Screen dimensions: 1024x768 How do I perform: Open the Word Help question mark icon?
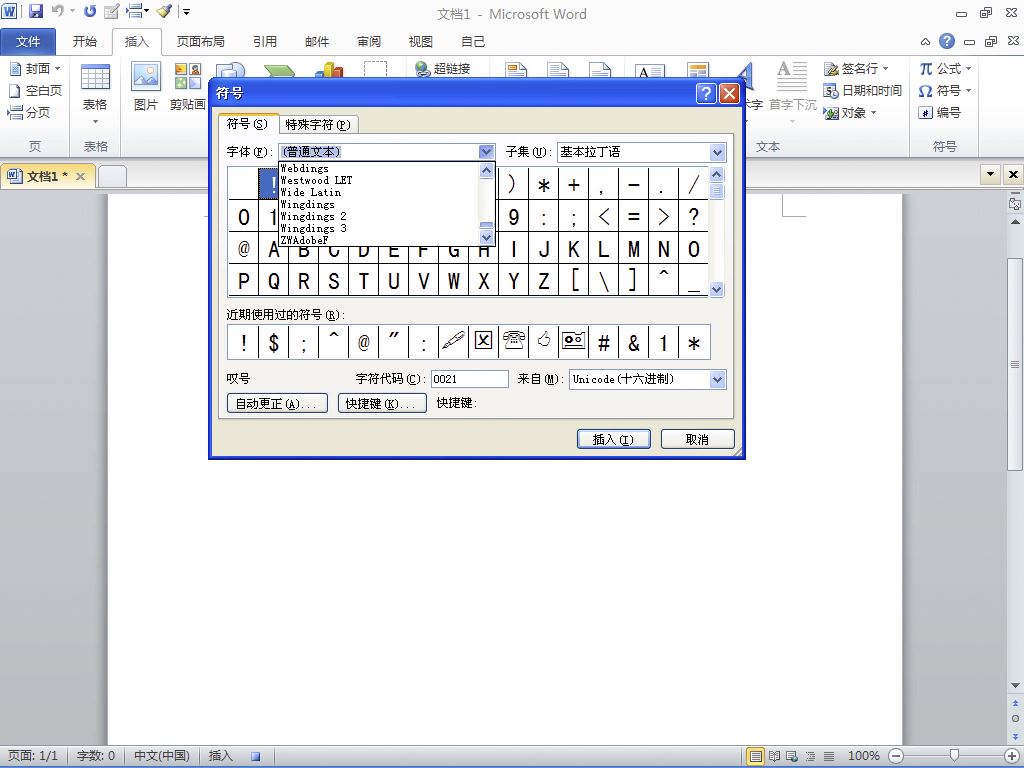(946, 41)
